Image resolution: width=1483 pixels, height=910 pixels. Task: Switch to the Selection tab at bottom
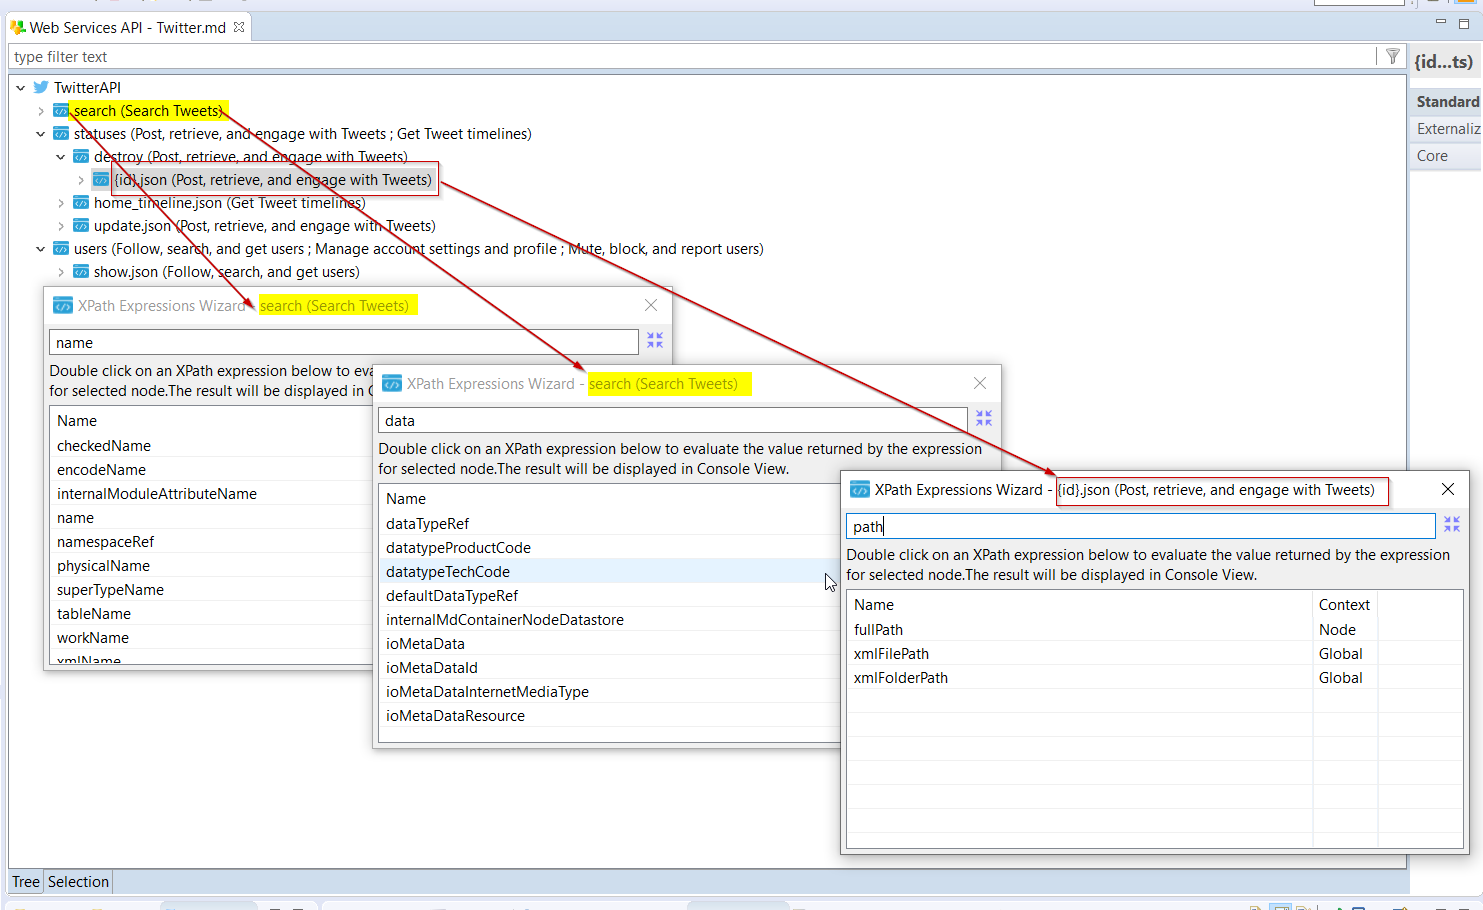[78, 881]
